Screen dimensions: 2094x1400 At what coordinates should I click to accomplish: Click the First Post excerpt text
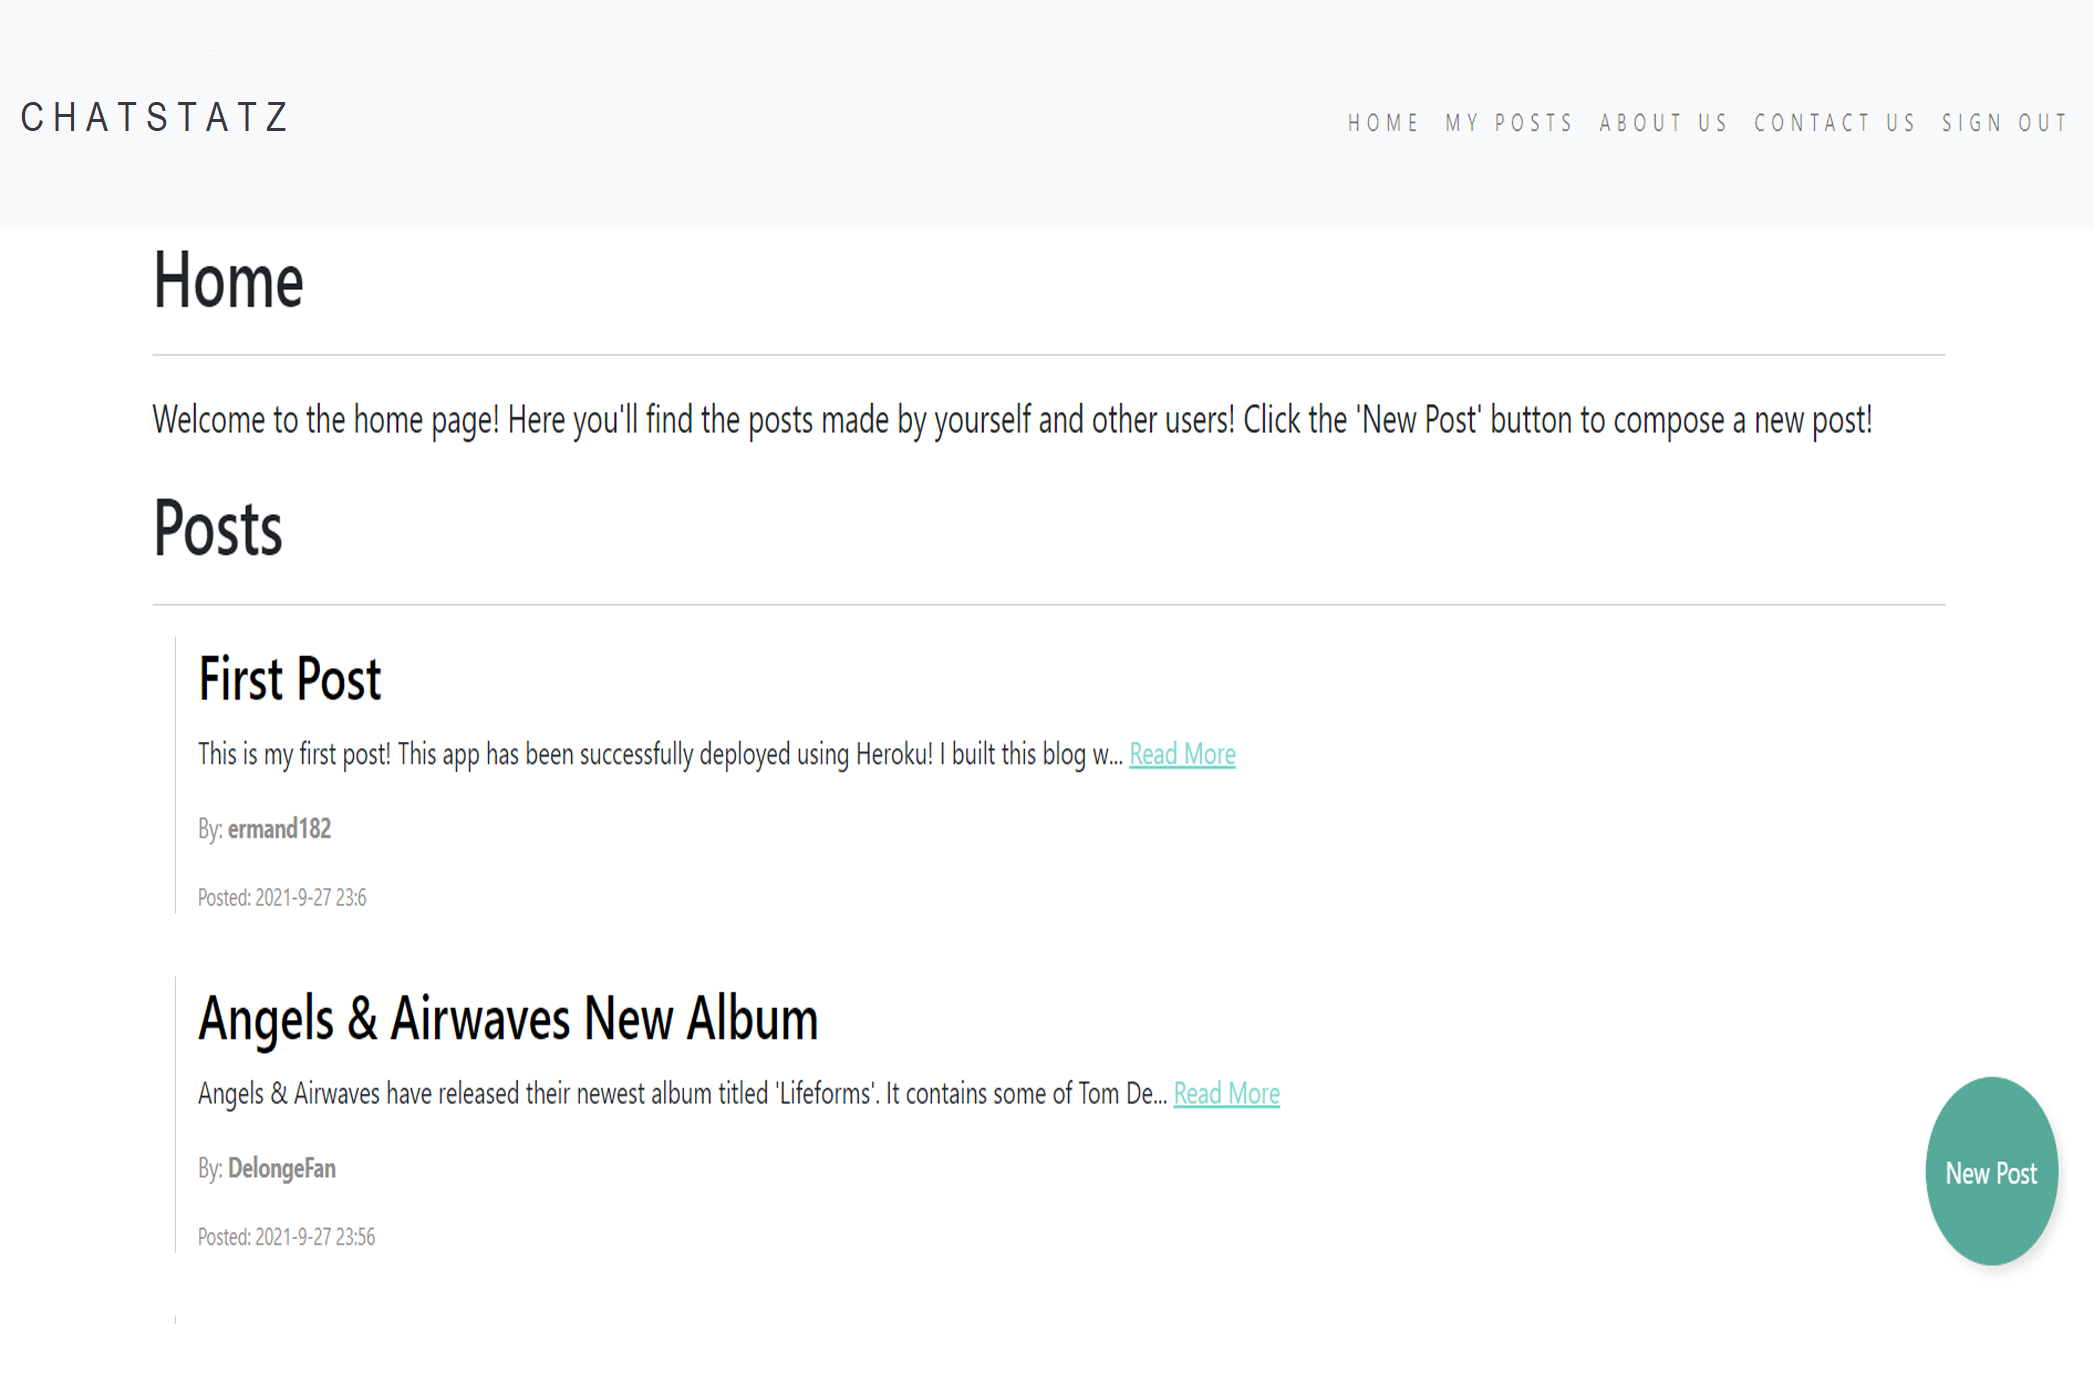click(x=660, y=754)
